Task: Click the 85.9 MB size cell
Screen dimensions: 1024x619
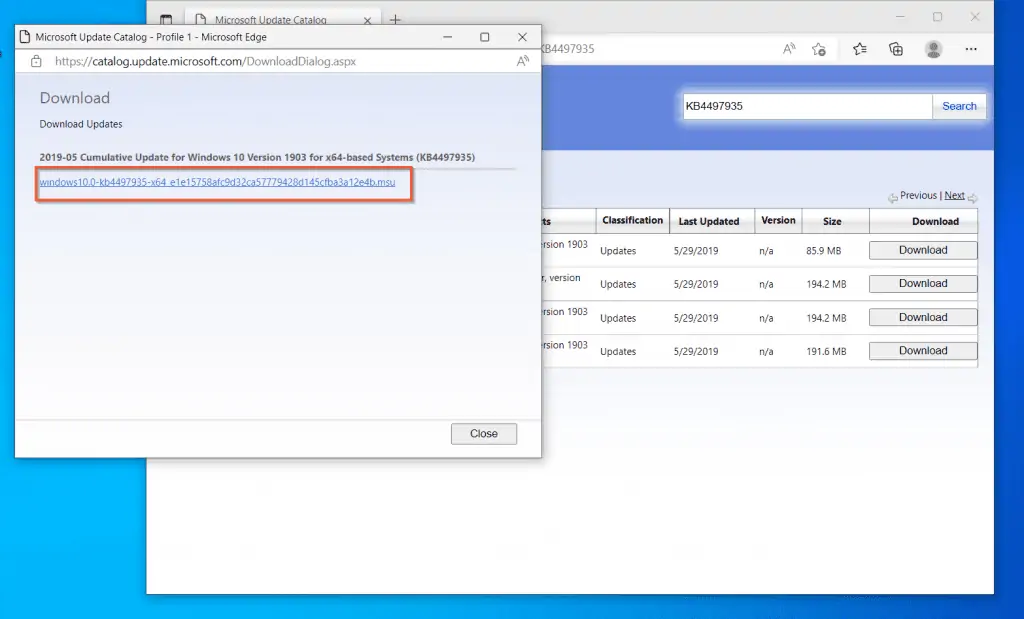Action: point(824,251)
